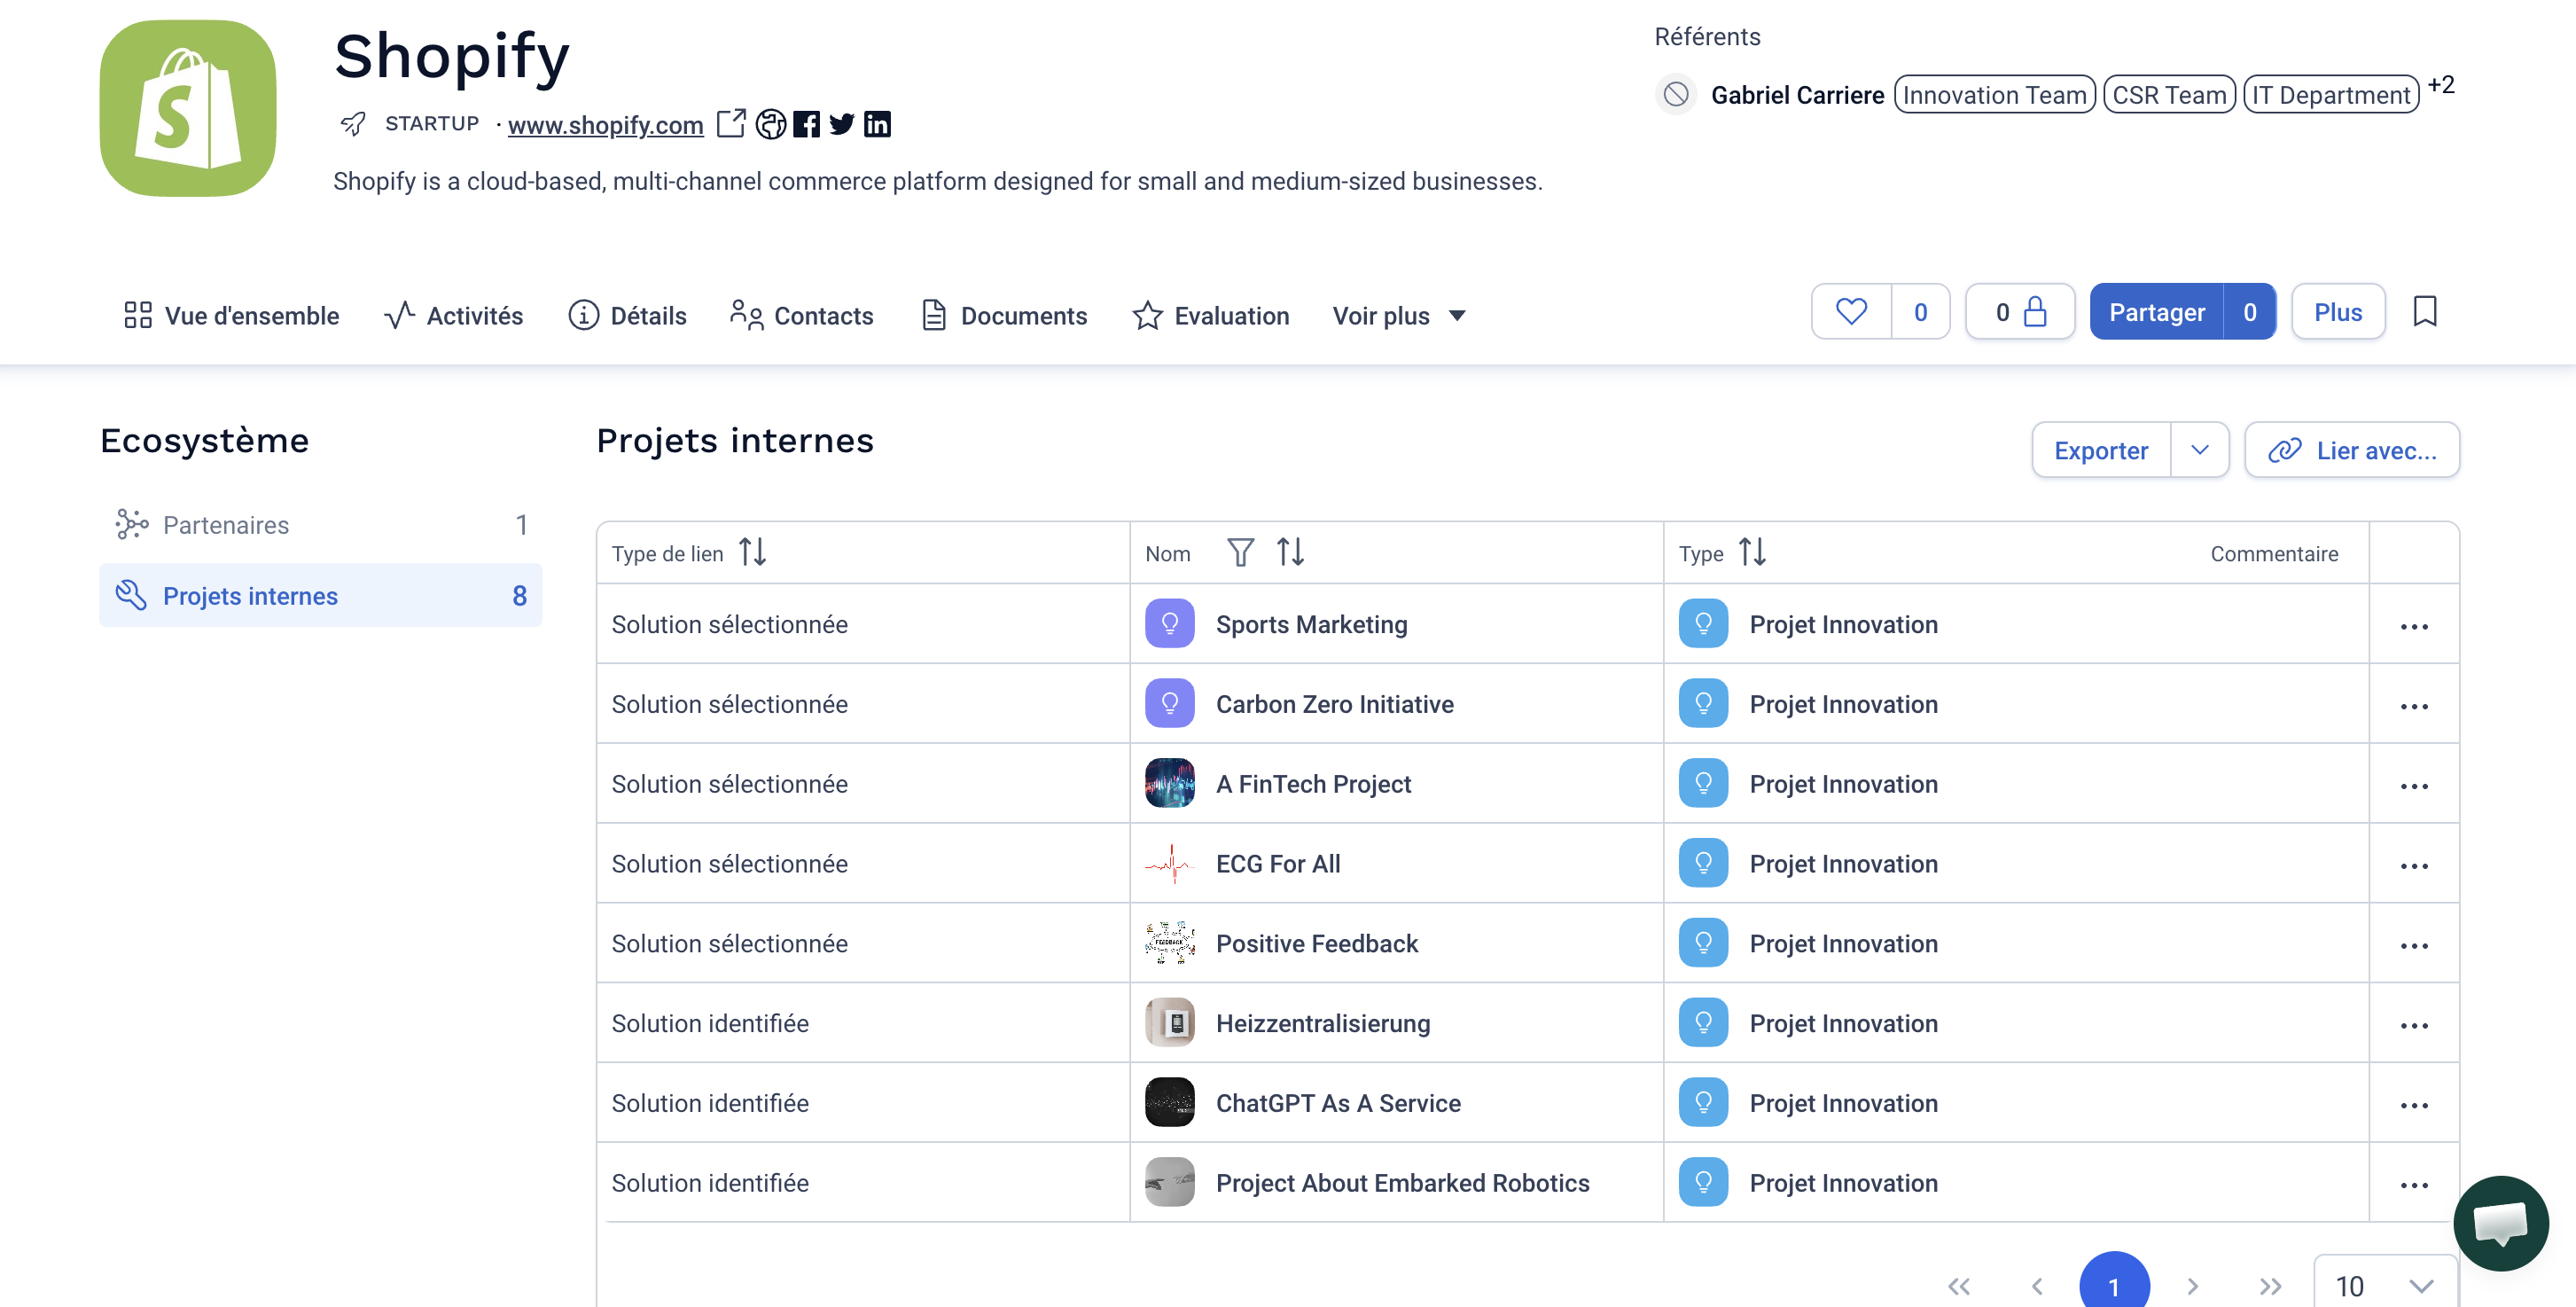Open the Crunchbase globe social icon
The height and width of the screenshot is (1307, 2576).
tap(770, 124)
